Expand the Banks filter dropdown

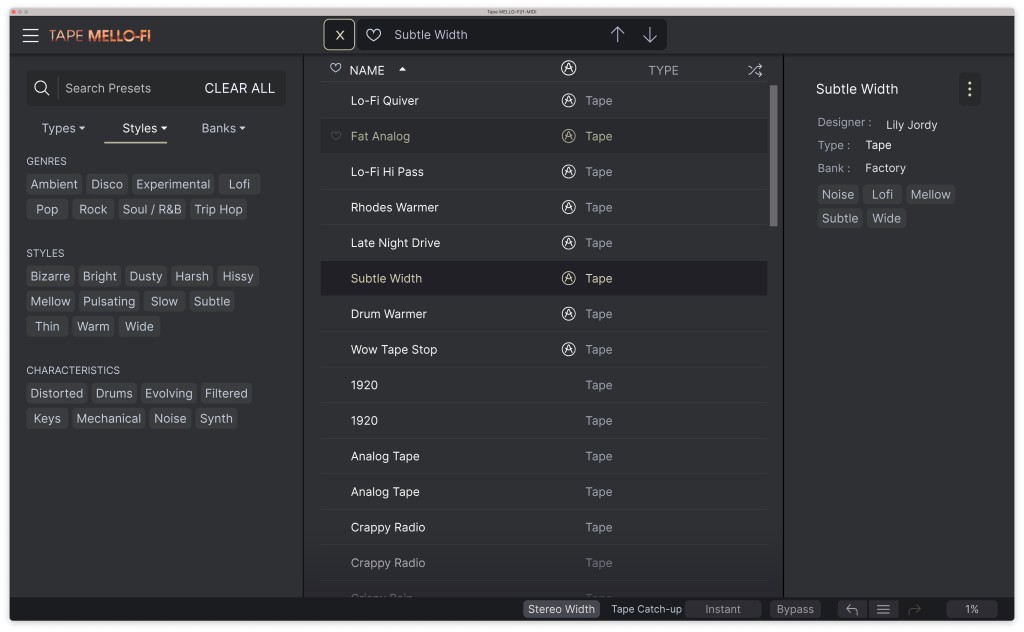(223, 128)
